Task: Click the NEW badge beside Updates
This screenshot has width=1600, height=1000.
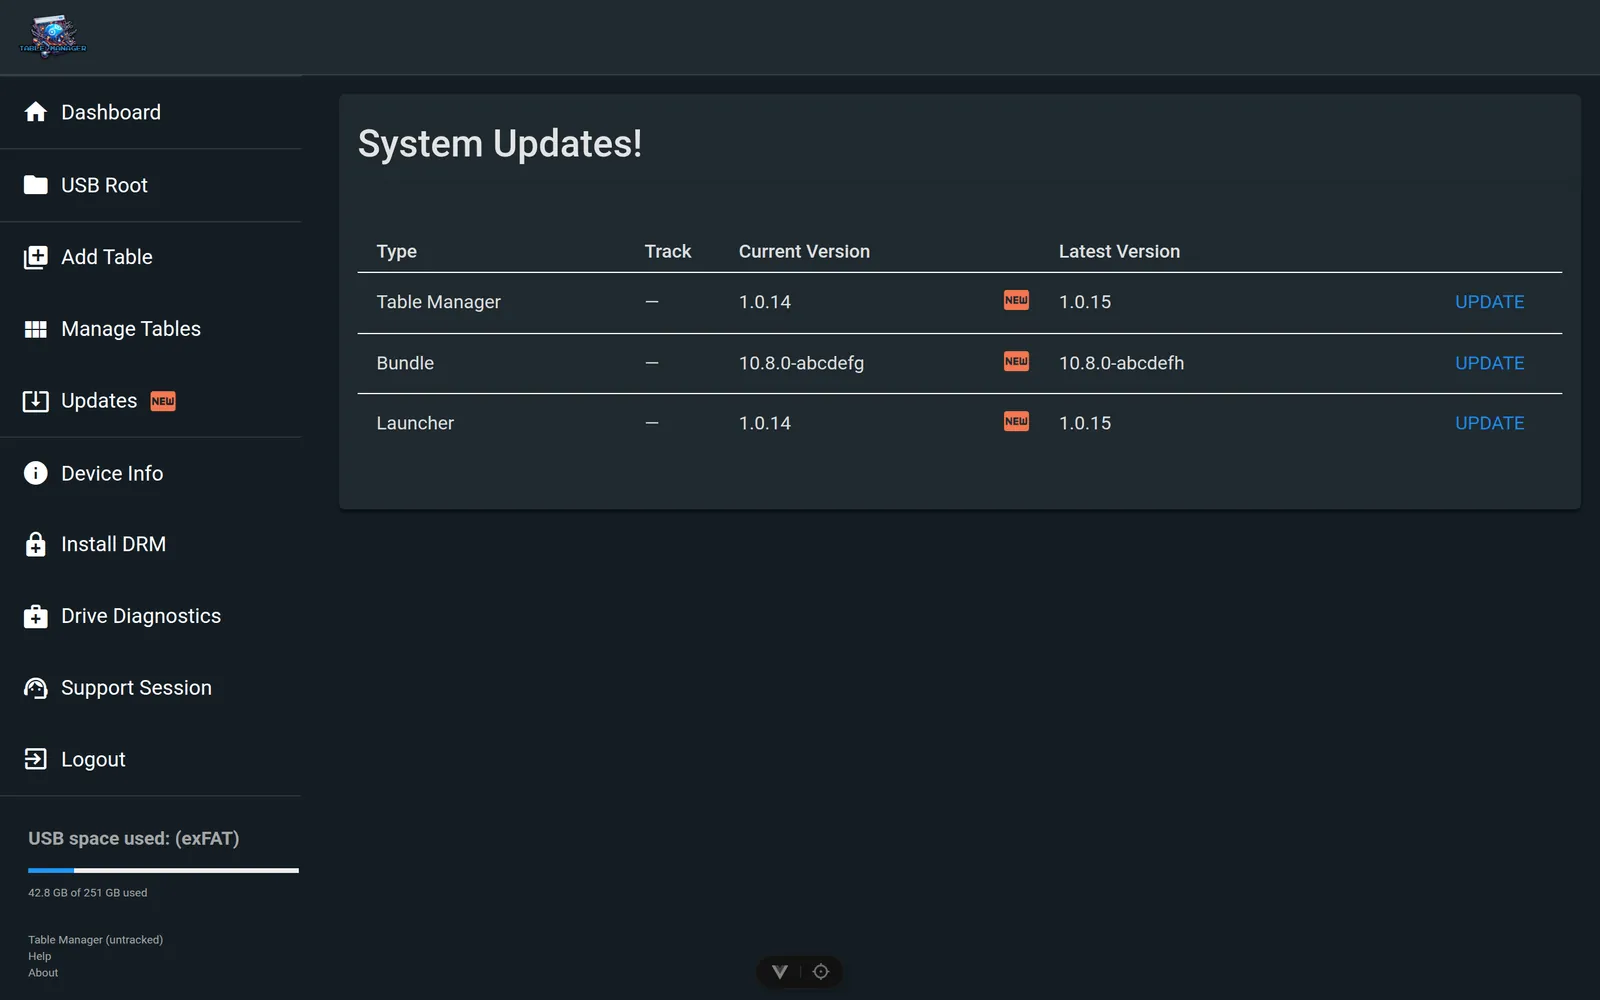Action: coord(163,401)
